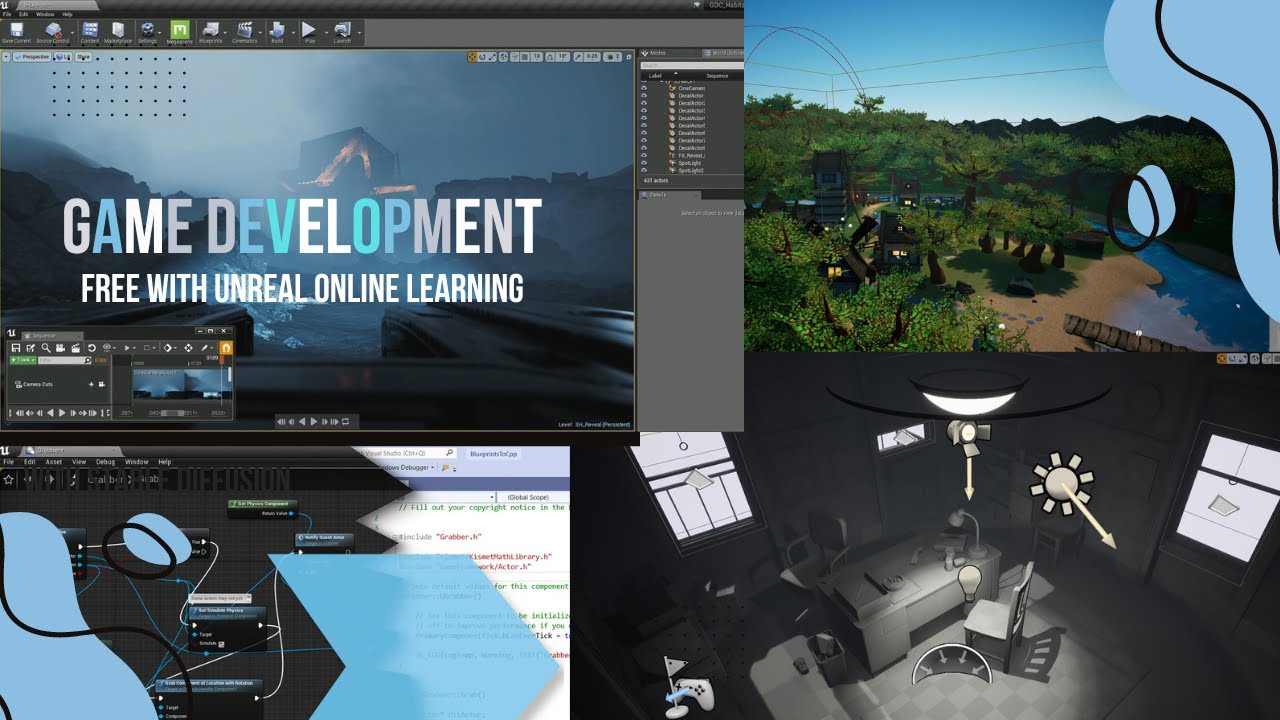Save the sequence in the Sequencer toolbar
Viewport: 1280px width, 720px height.
coord(16,348)
